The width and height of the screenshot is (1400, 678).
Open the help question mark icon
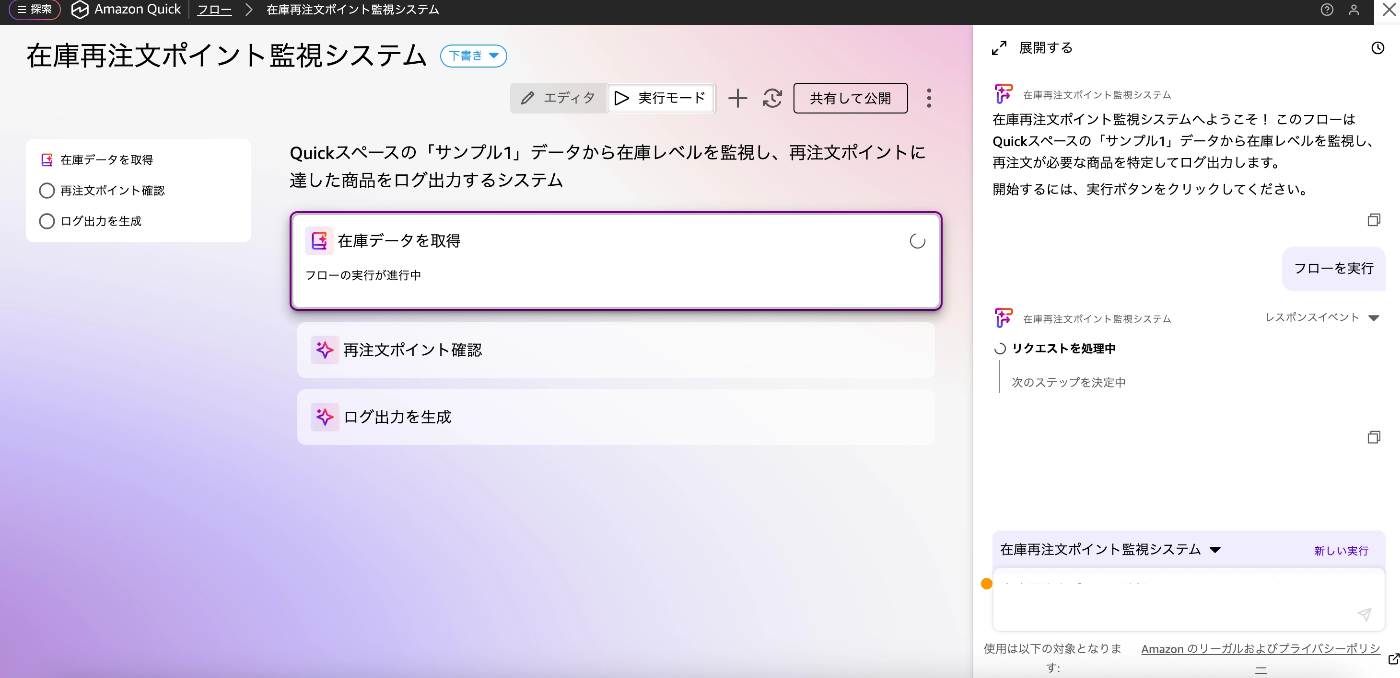[1327, 10]
